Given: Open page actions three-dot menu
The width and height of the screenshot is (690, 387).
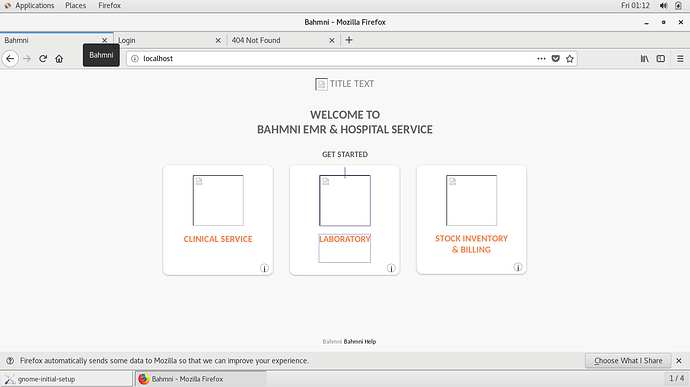Looking at the screenshot, I should point(541,59).
